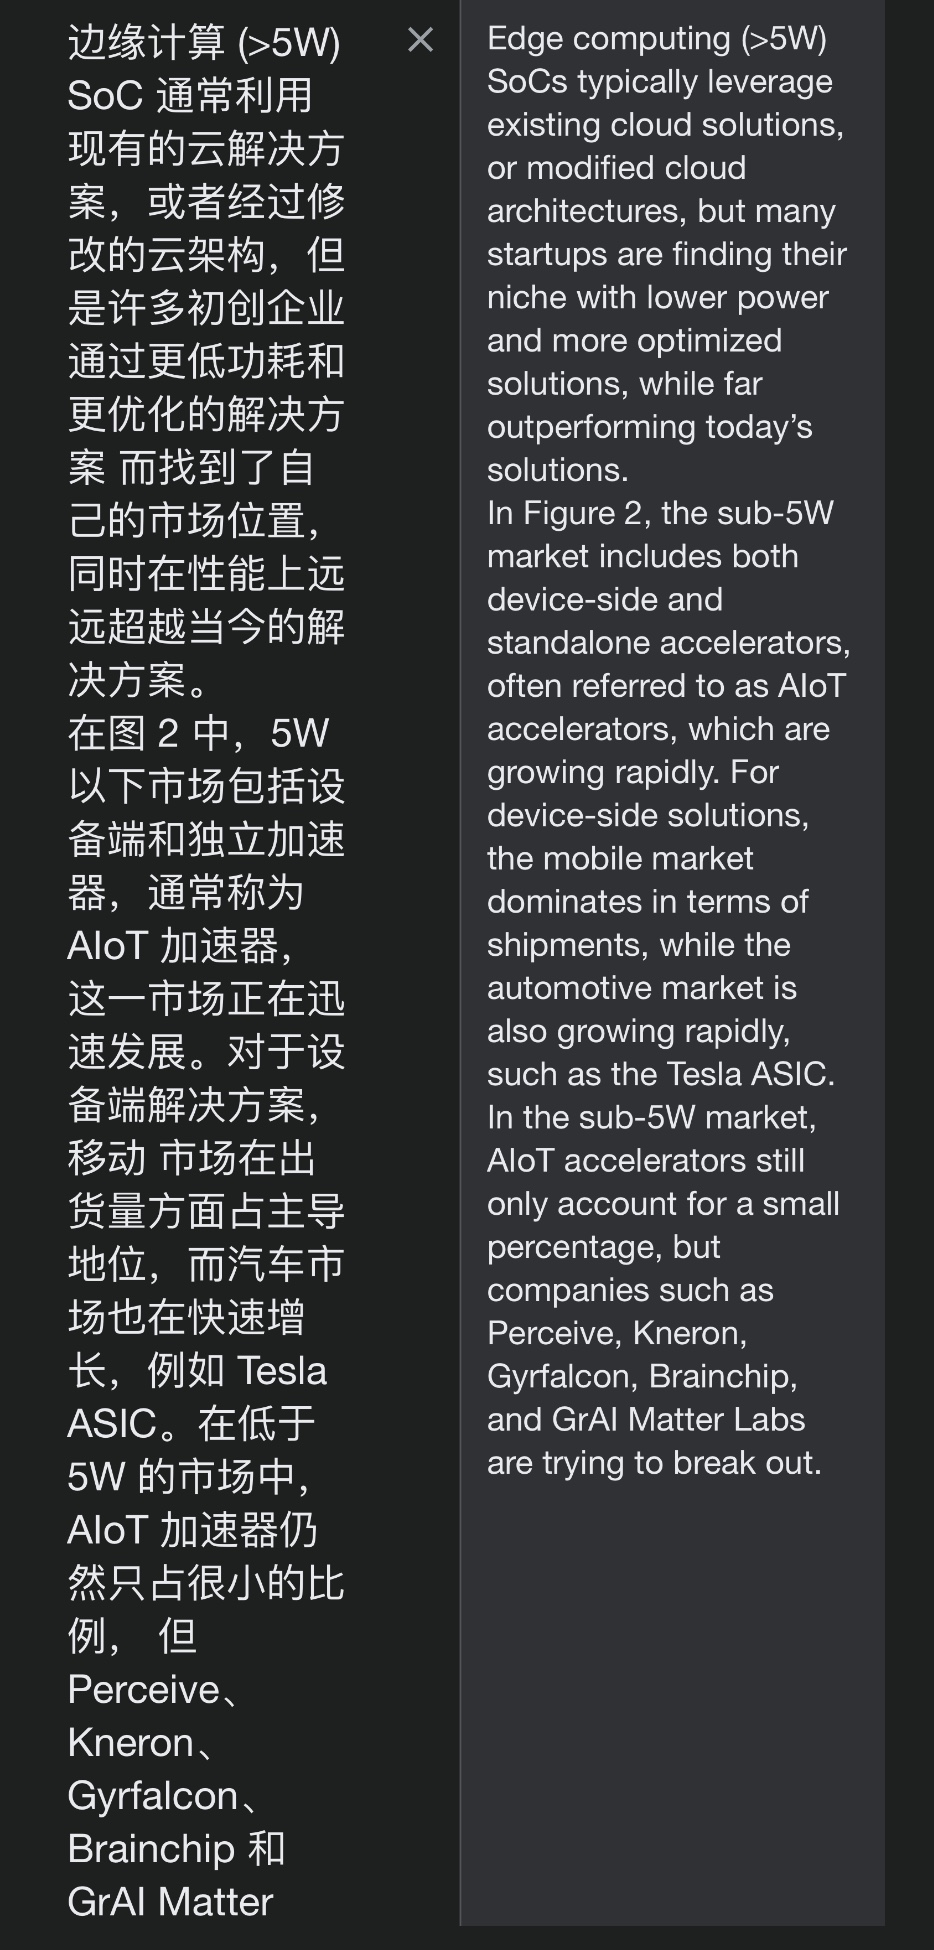Click 'SoC 通常利用' in the source text
Viewport: 934px width, 1950px height.
click(190, 96)
